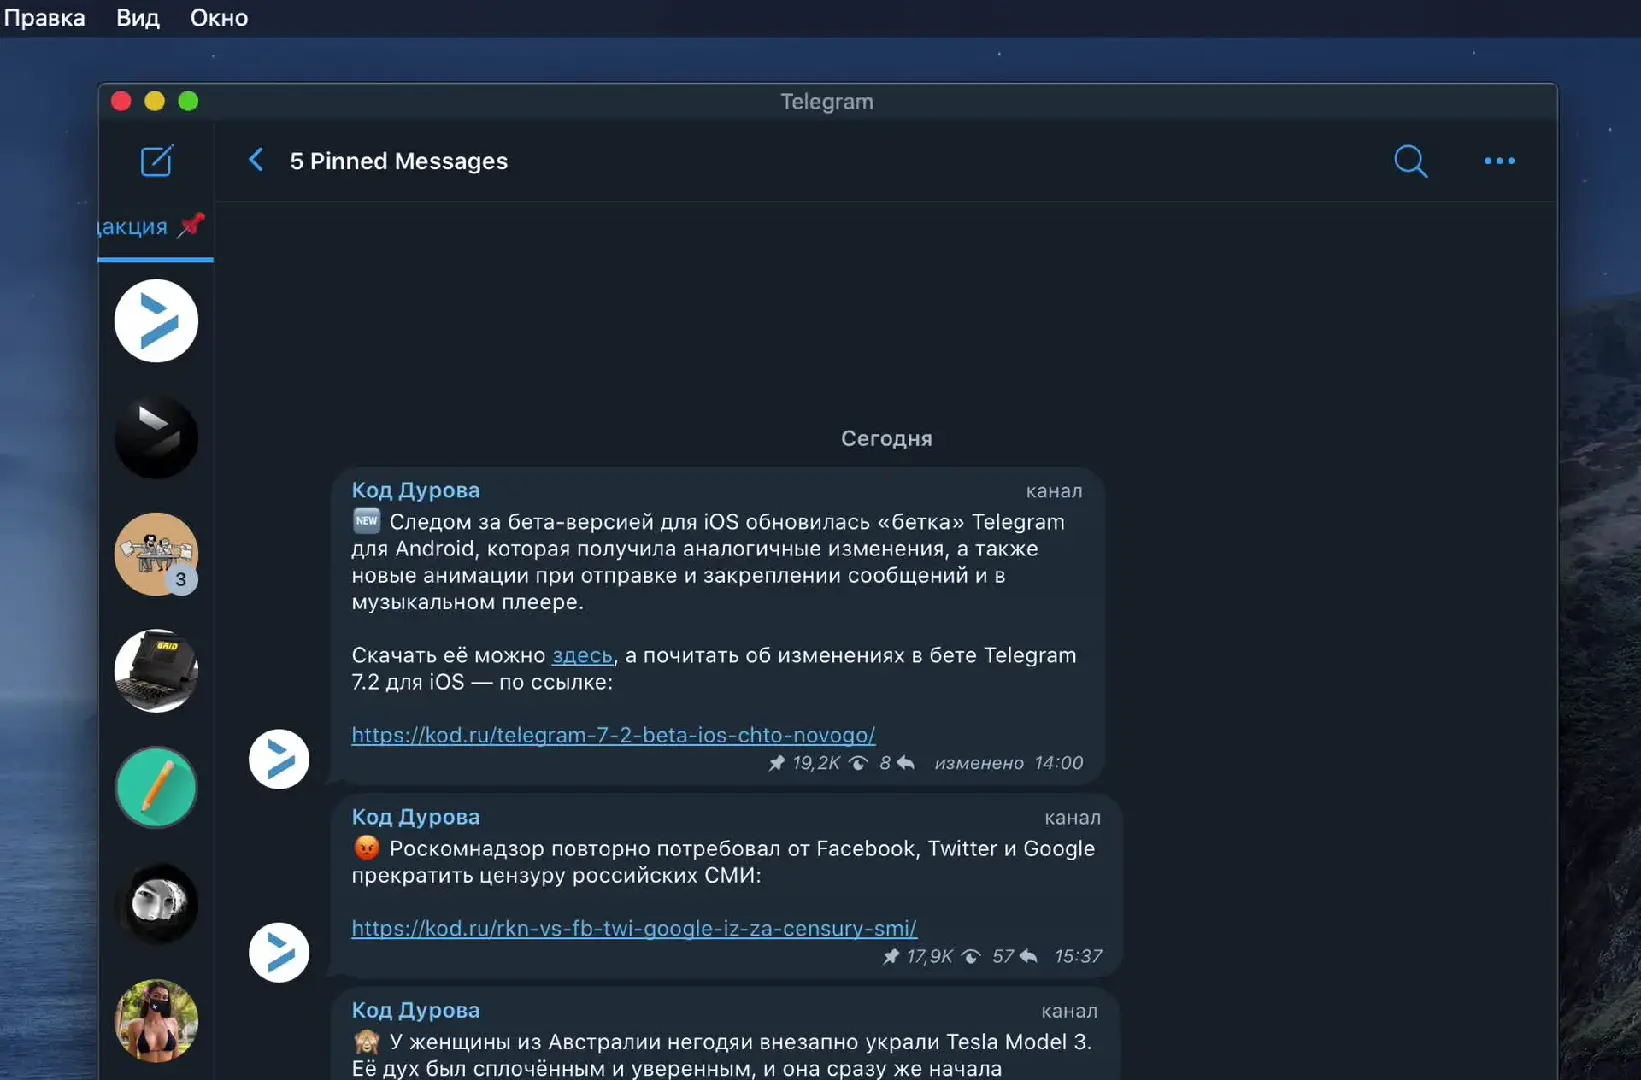Viewport: 1641px width, 1080px height.
Task: Click the compose new message icon
Action: [x=157, y=161]
